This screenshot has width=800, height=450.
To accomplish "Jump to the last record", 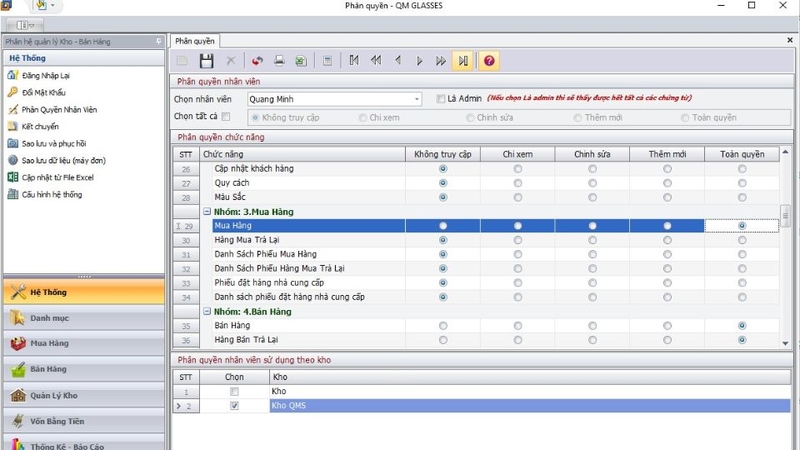I will point(463,61).
